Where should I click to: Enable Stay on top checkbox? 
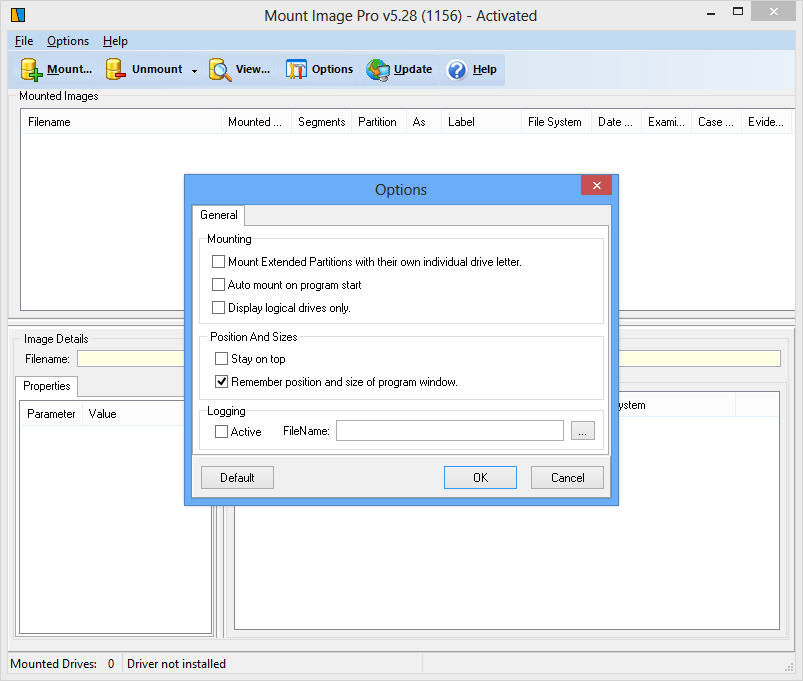pos(221,358)
